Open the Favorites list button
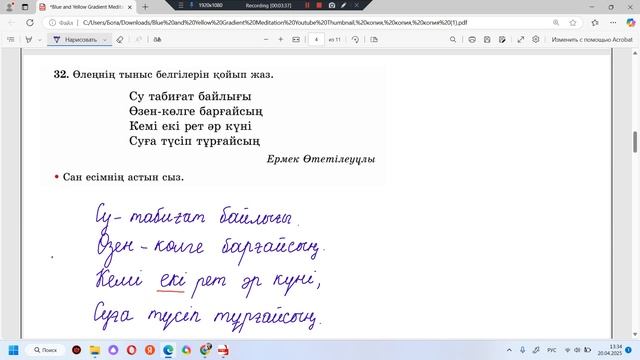640x360 pixels. (x=595, y=23)
